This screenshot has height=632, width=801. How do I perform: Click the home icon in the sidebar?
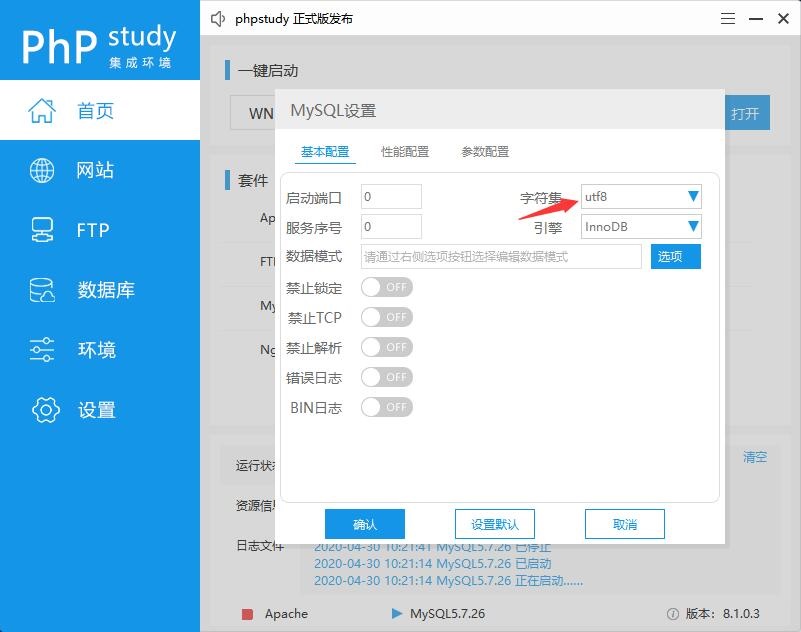tap(42, 111)
